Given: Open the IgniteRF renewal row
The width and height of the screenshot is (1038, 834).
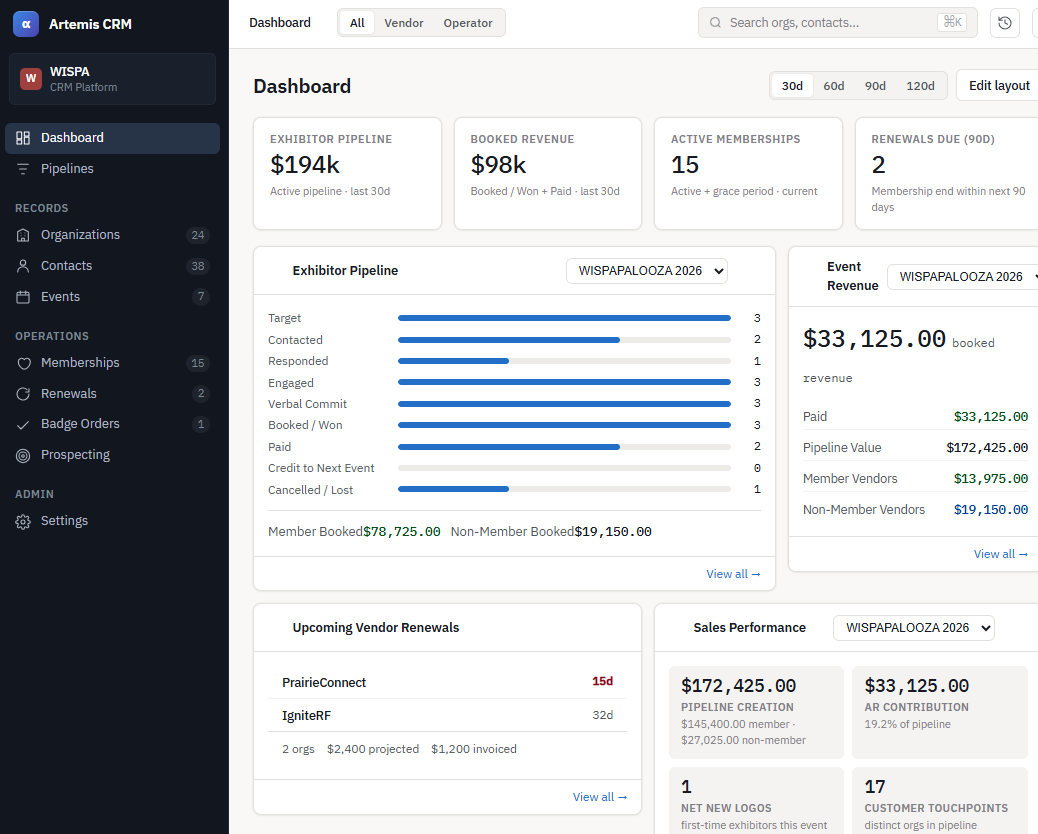Looking at the screenshot, I should [448, 715].
